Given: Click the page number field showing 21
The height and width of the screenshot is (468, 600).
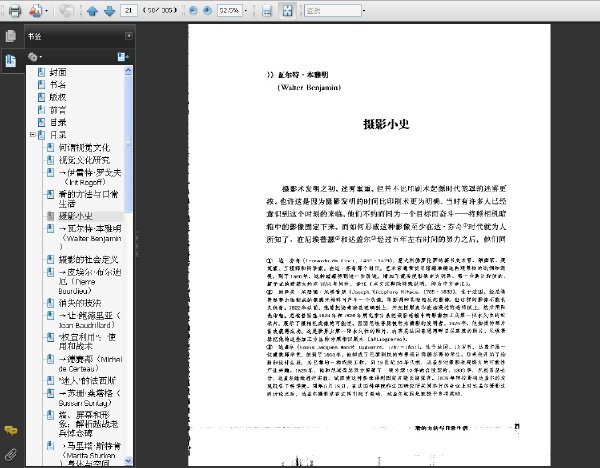Looking at the screenshot, I should [x=129, y=10].
